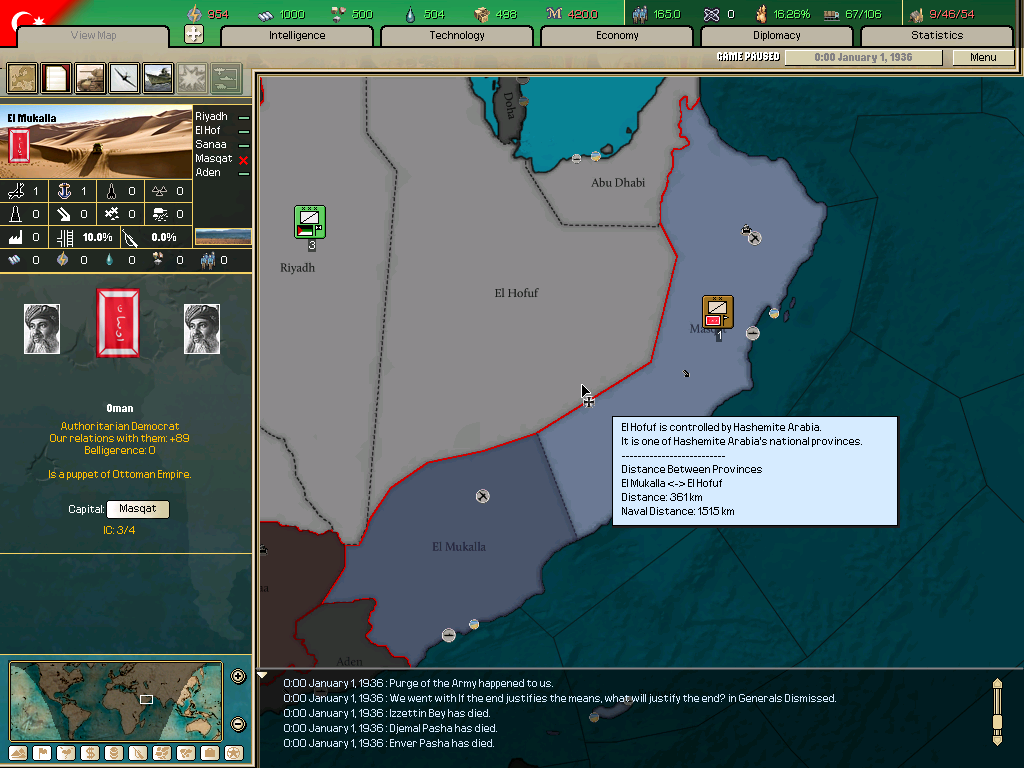Select the naval units view icon

(158, 77)
